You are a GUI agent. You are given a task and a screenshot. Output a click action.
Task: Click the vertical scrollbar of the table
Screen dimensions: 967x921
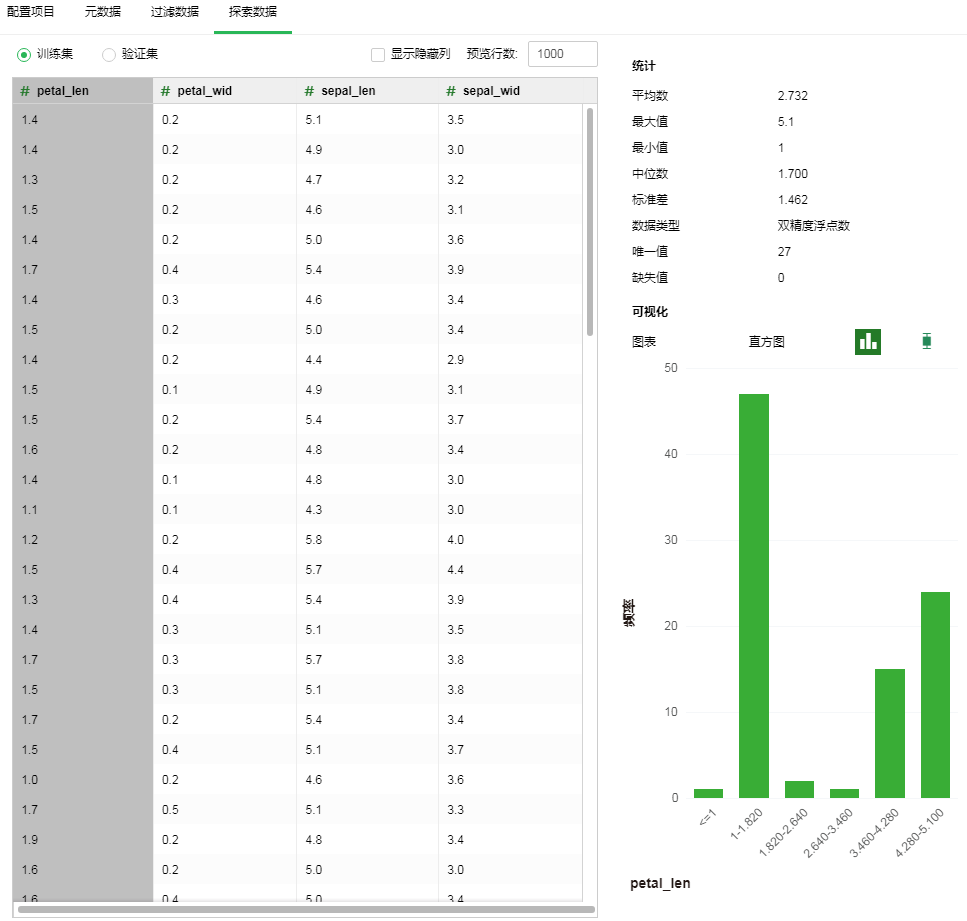click(590, 220)
